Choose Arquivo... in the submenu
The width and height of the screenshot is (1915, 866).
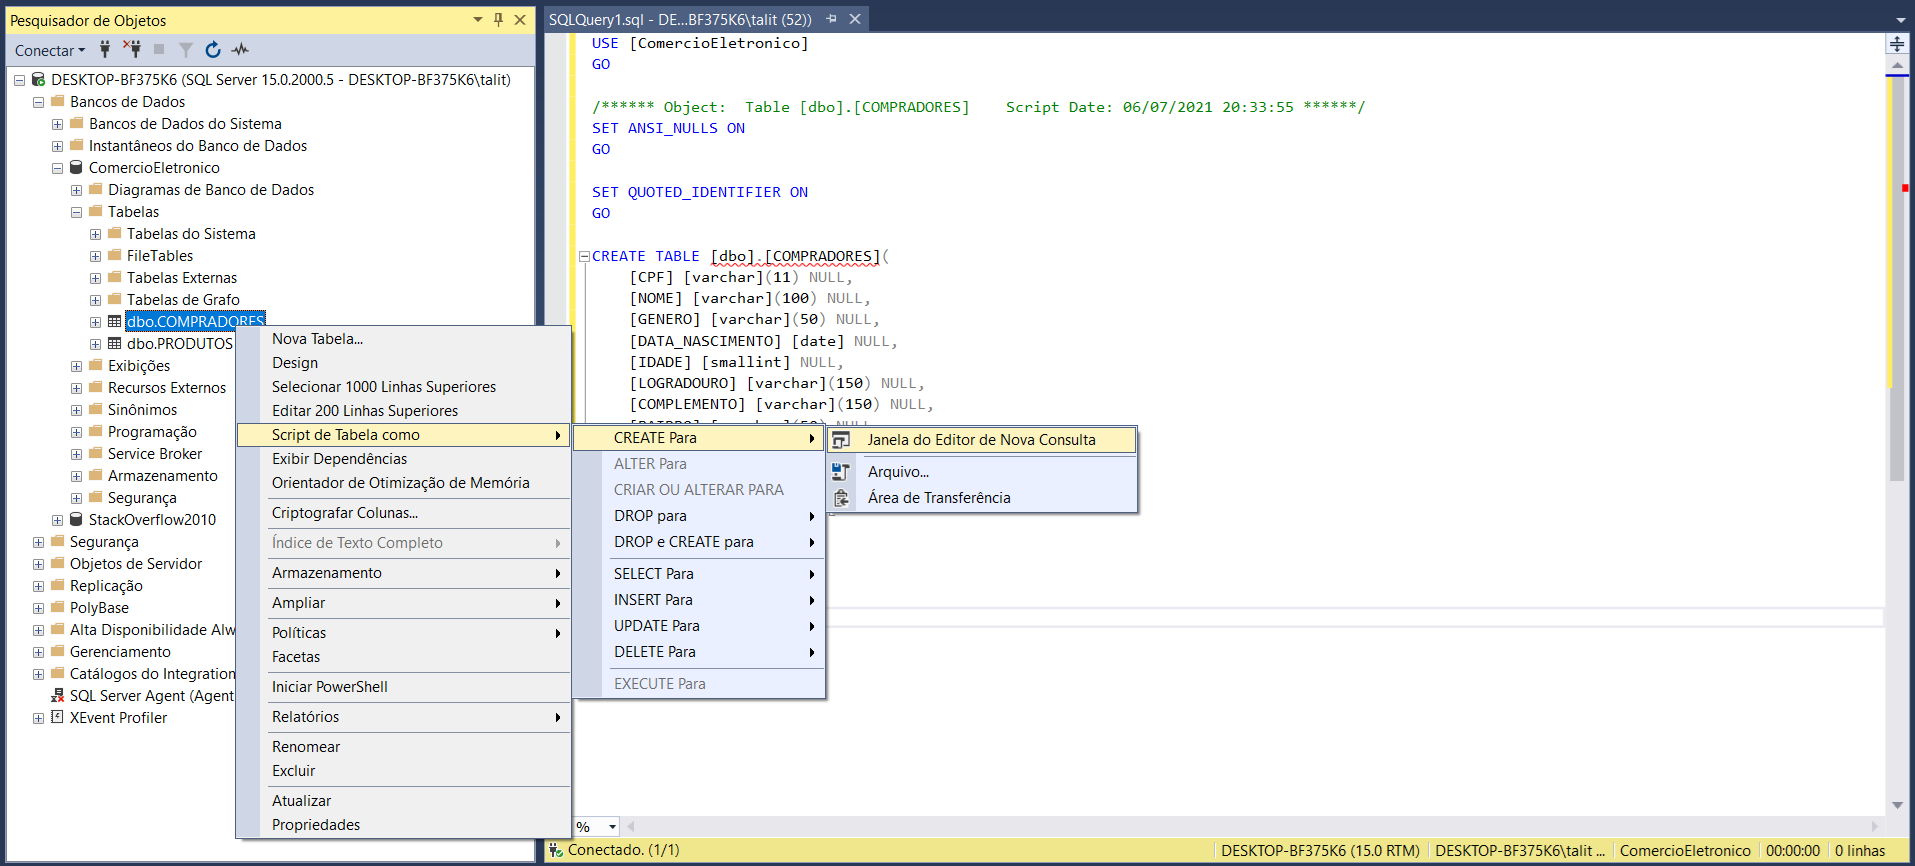tap(982, 472)
